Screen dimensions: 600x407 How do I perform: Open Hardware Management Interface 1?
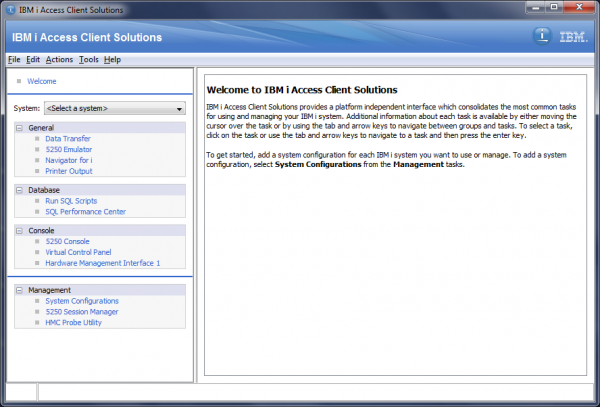pos(103,263)
